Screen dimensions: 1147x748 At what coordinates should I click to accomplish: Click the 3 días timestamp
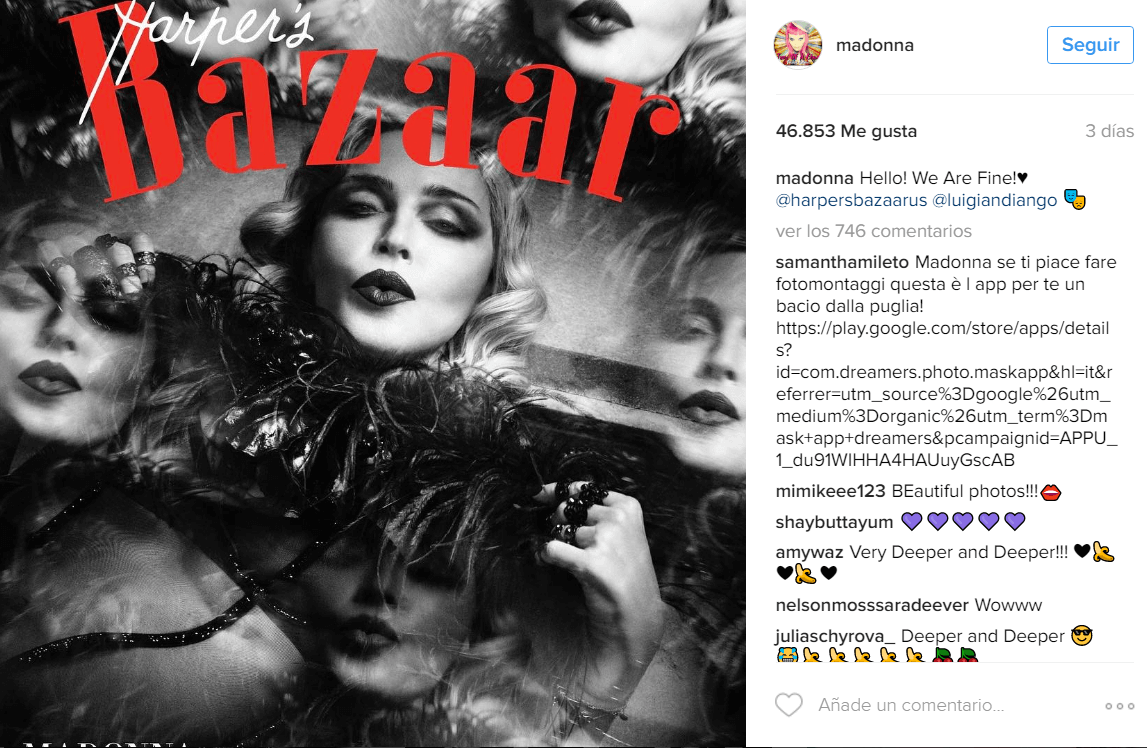coord(1109,131)
